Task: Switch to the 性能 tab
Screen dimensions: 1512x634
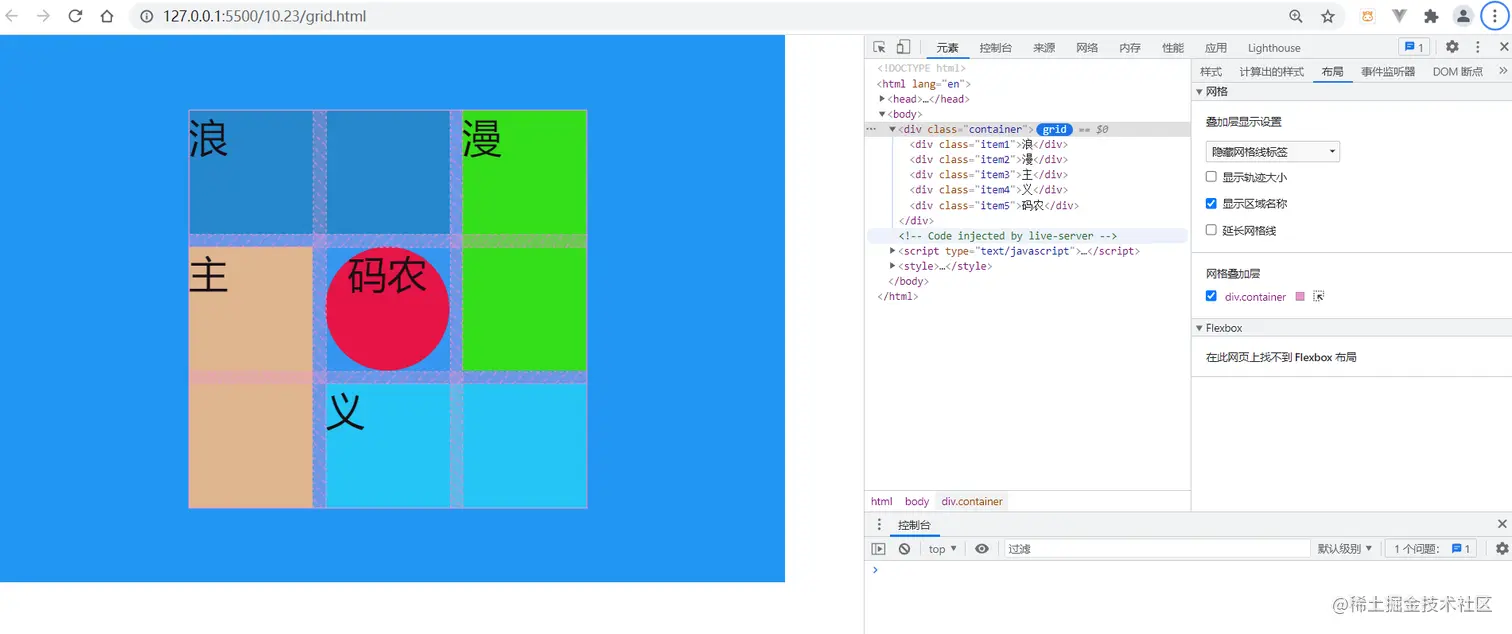Action: click(x=1173, y=48)
